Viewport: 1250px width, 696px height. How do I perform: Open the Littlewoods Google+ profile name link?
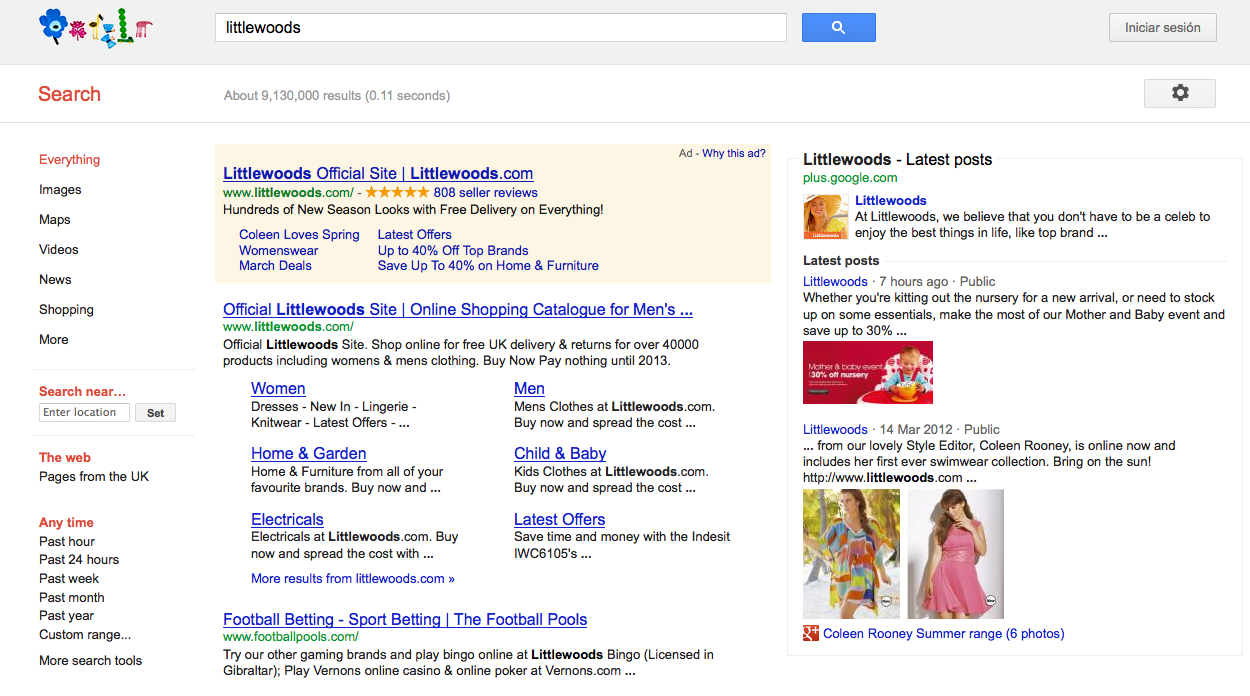(891, 200)
